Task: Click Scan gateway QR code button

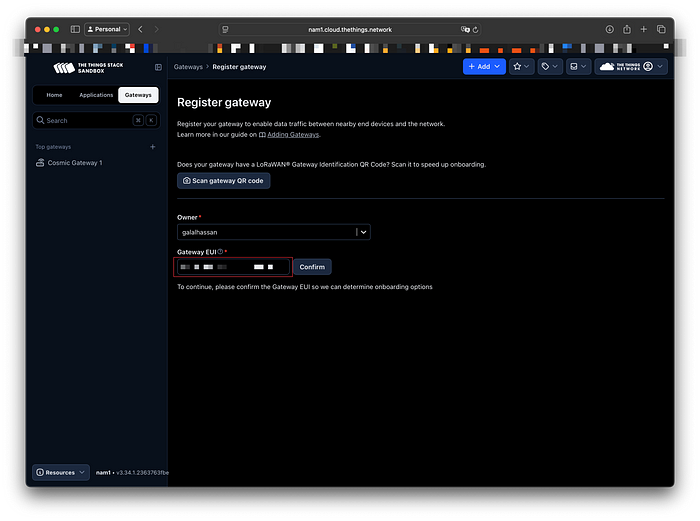Action: pyautogui.click(x=224, y=181)
